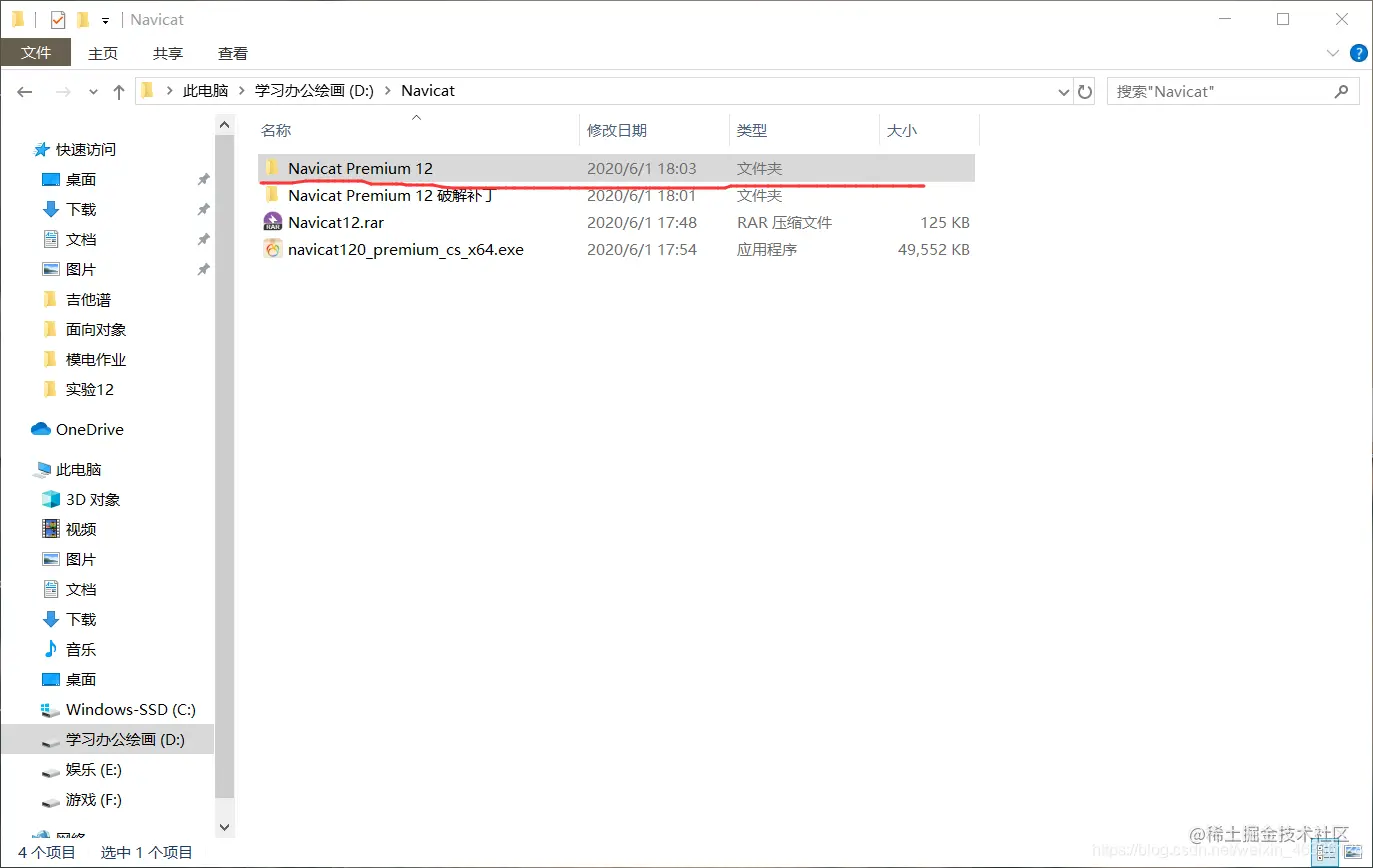Click the Forward navigation arrow
Image resolution: width=1373 pixels, height=868 pixels.
(63, 91)
